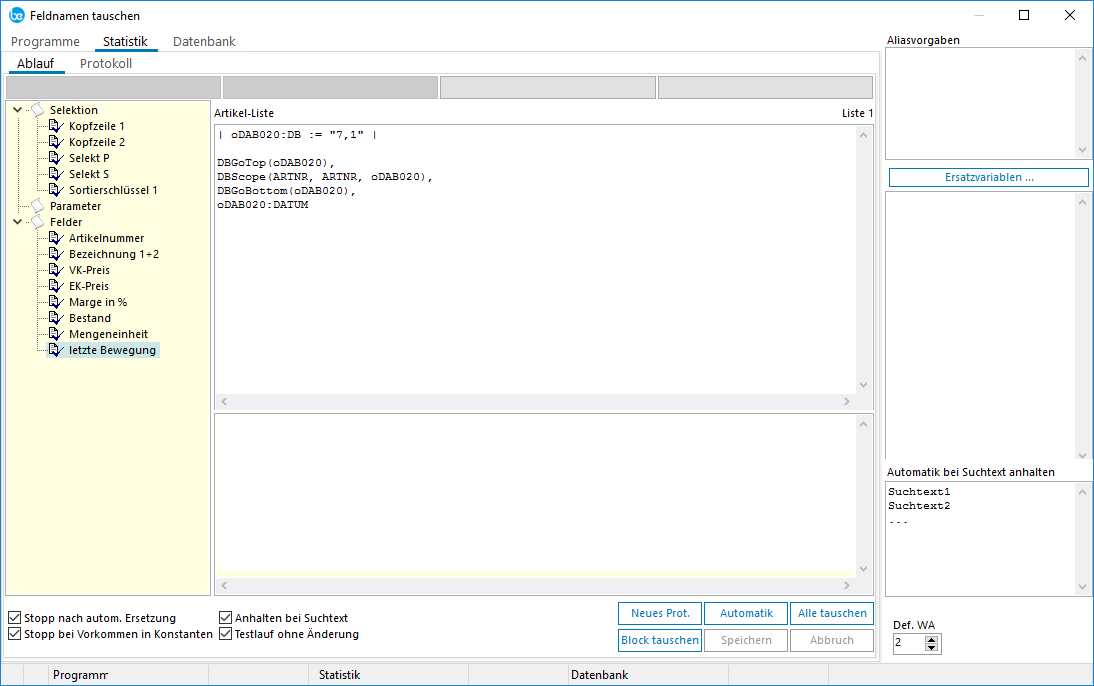
Task: Click the Selekt P item icon
Action: tap(56, 158)
